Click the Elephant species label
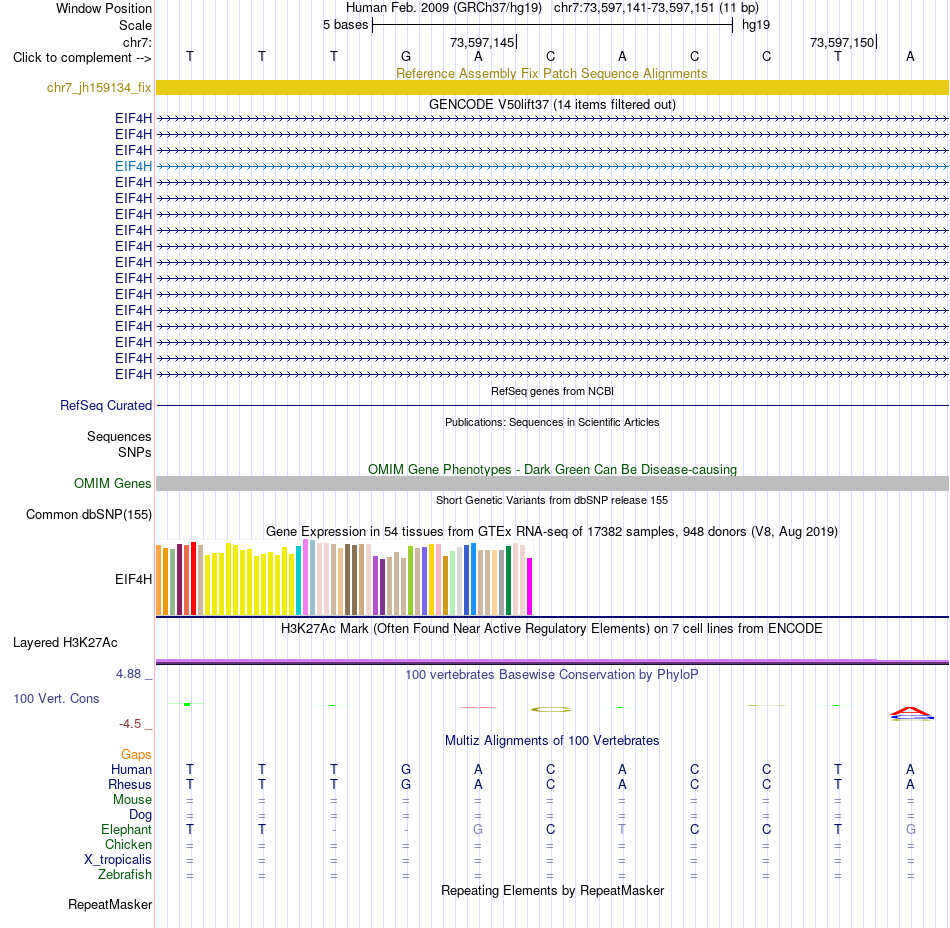The height and width of the screenshot is (928, 950). click(x=127, y=829)
